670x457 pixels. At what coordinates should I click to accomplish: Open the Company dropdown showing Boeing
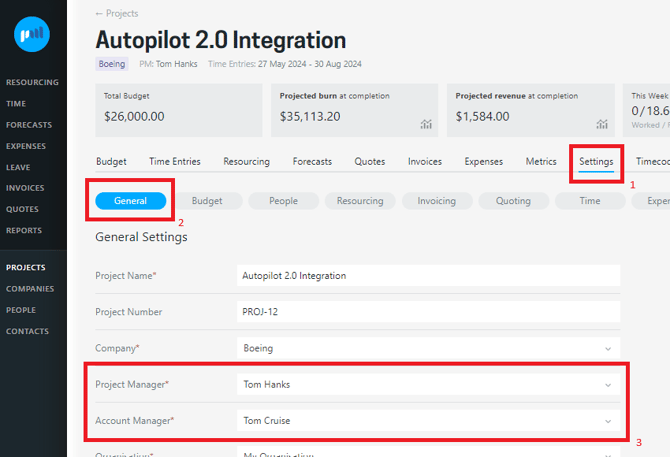(429, 348)
